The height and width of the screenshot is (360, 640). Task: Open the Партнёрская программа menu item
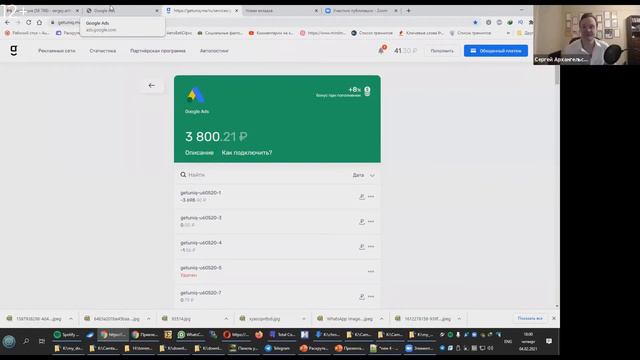[158, 51]
